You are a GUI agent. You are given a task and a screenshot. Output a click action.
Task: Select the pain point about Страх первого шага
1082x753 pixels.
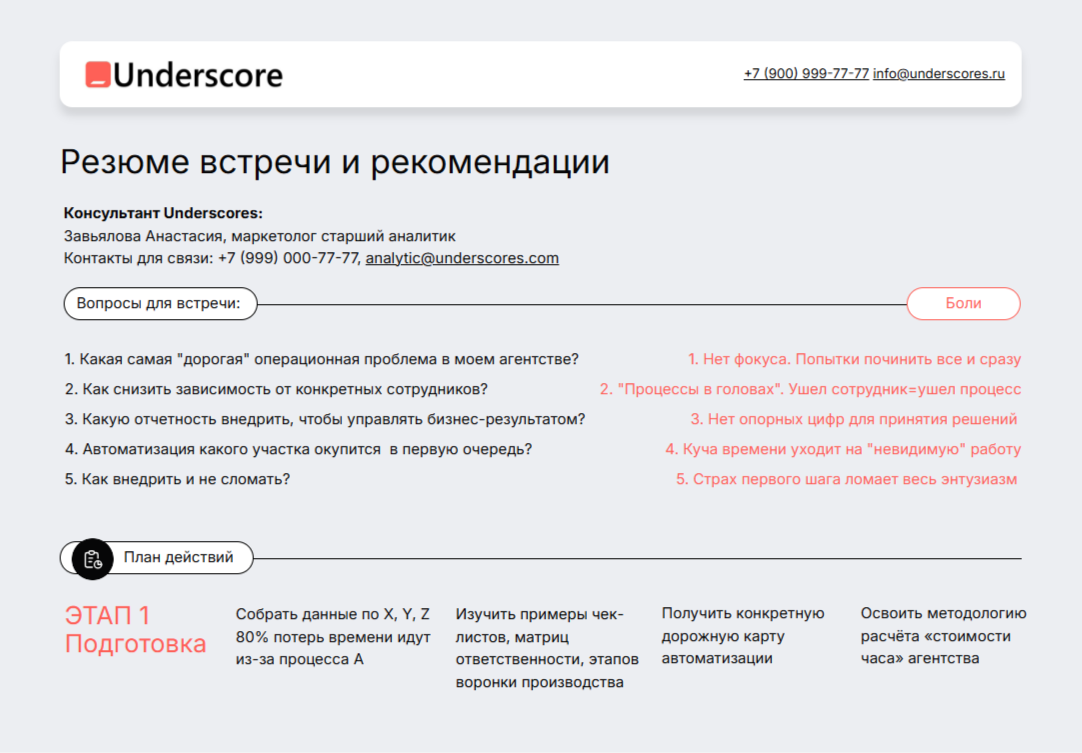click(846, 479)
